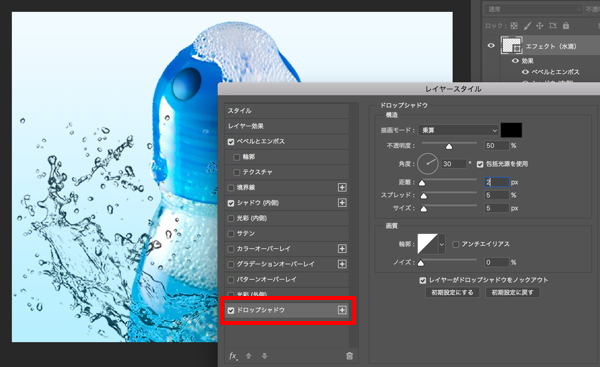Viewport: 600px width, 367px height.
Task: Lock transparent pixels in Layers panel
Action: (514, 26)
